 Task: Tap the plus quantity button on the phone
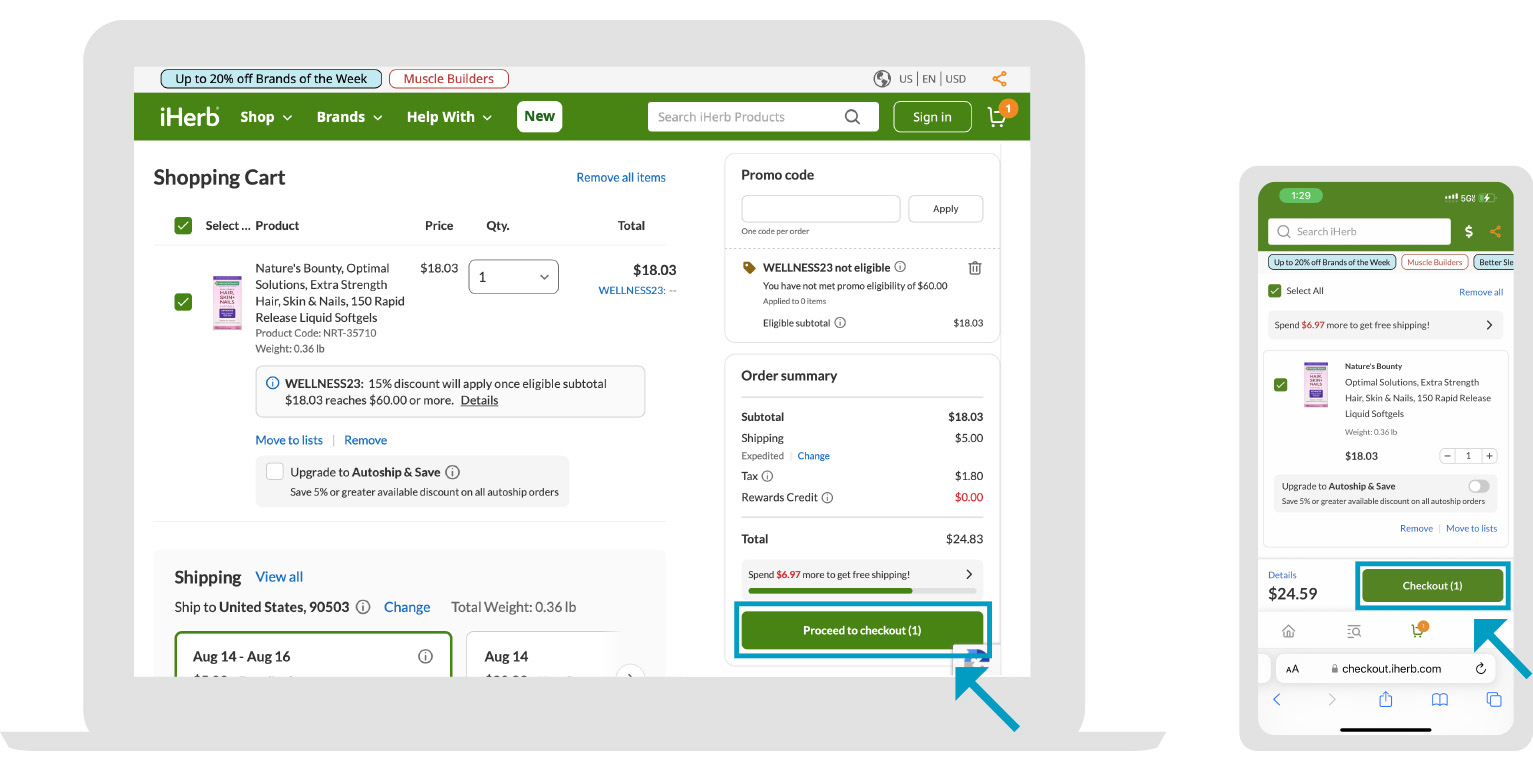tap(1489, 456)
